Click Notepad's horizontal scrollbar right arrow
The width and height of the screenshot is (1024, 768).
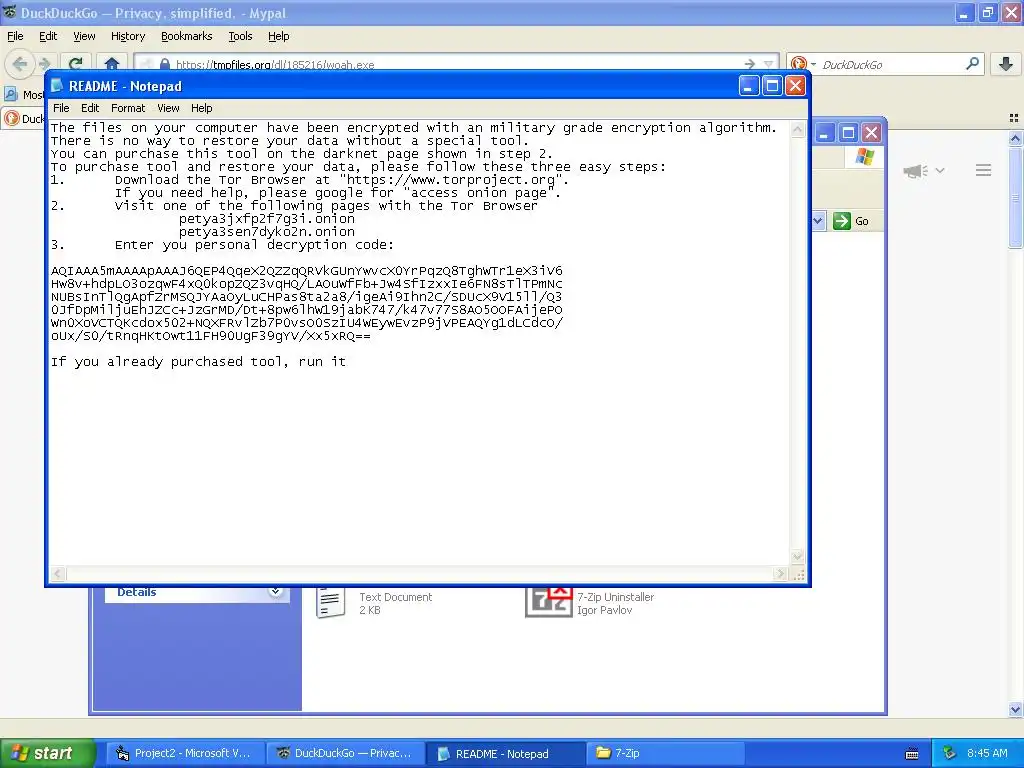pos(780,573)
